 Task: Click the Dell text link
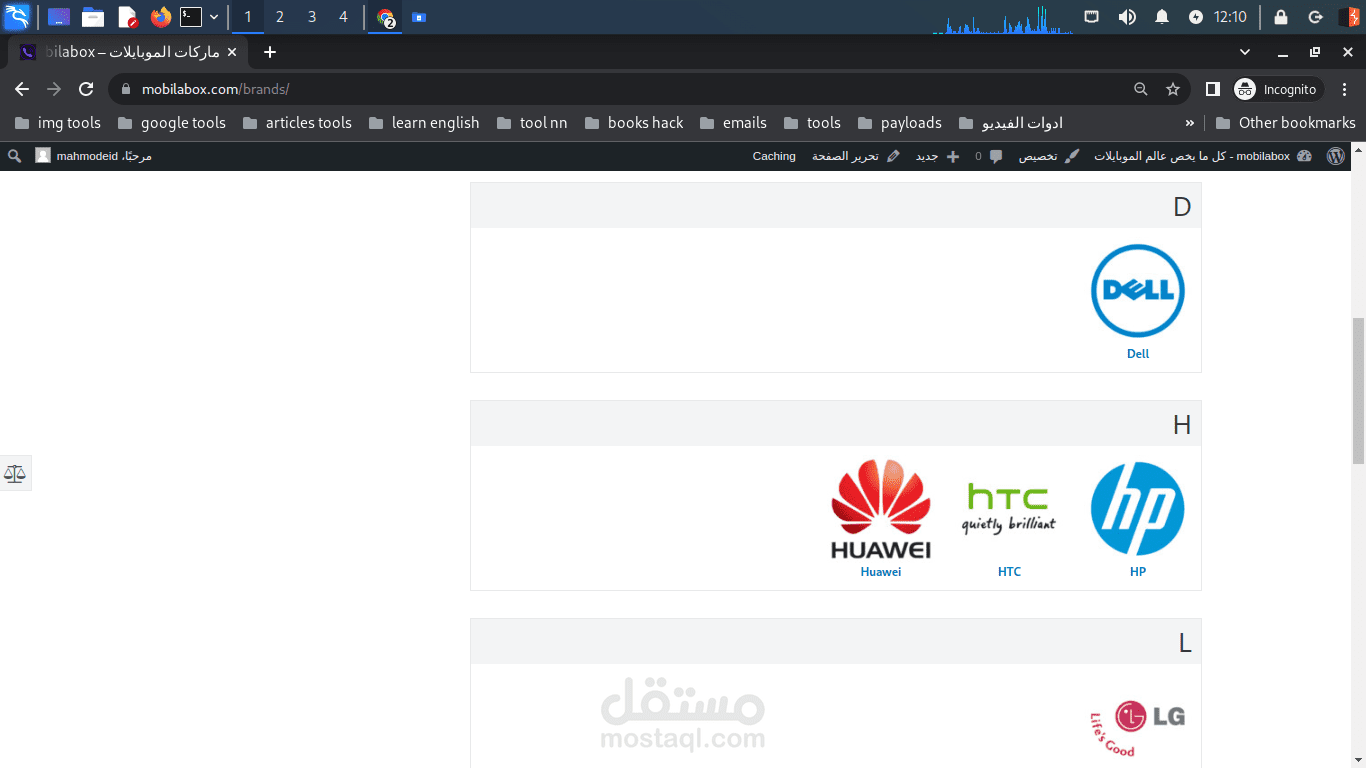(x=1138, y=354)
